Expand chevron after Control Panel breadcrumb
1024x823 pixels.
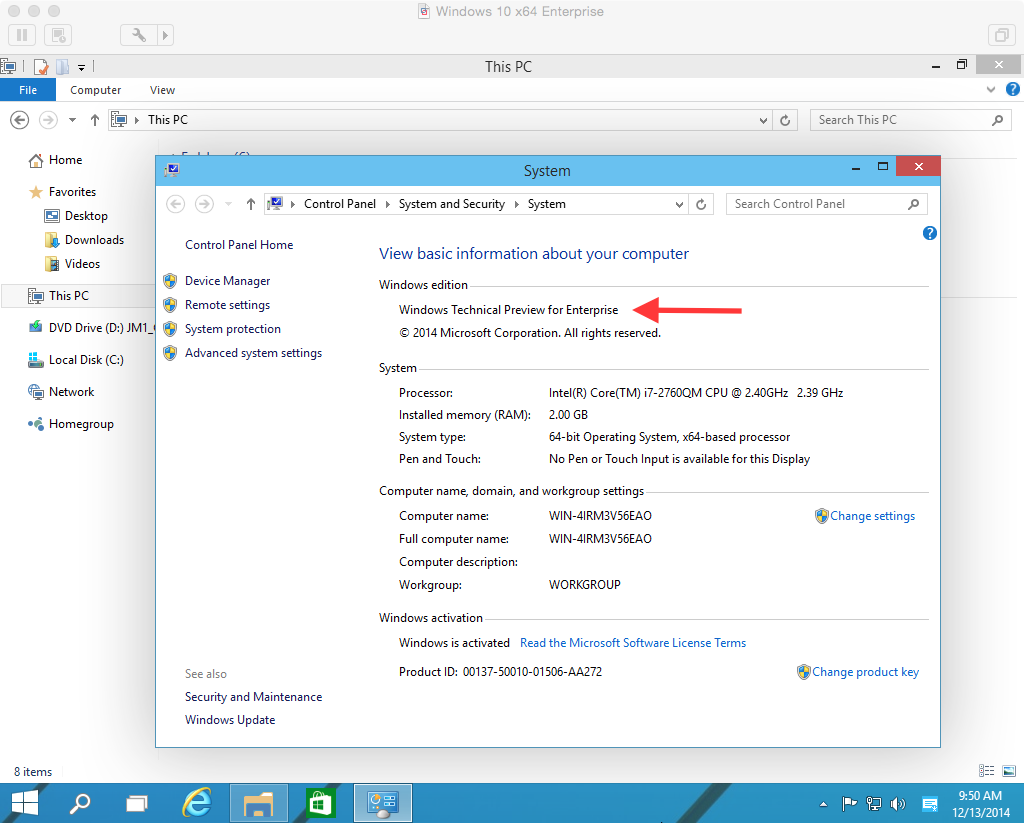(x=387, y=204)
